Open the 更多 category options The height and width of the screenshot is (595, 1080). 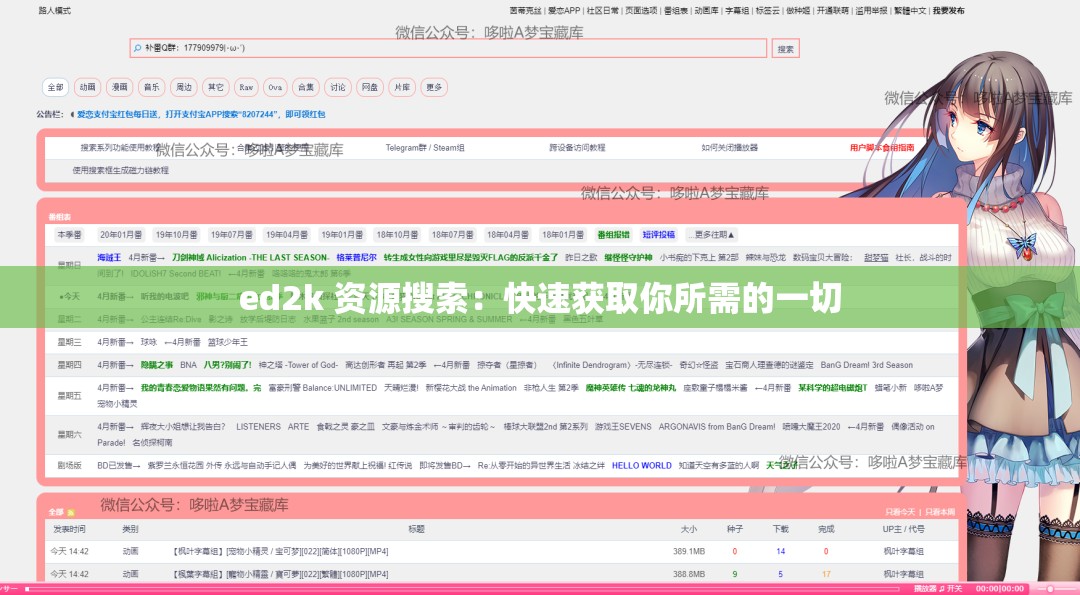(x=433, y=87)
